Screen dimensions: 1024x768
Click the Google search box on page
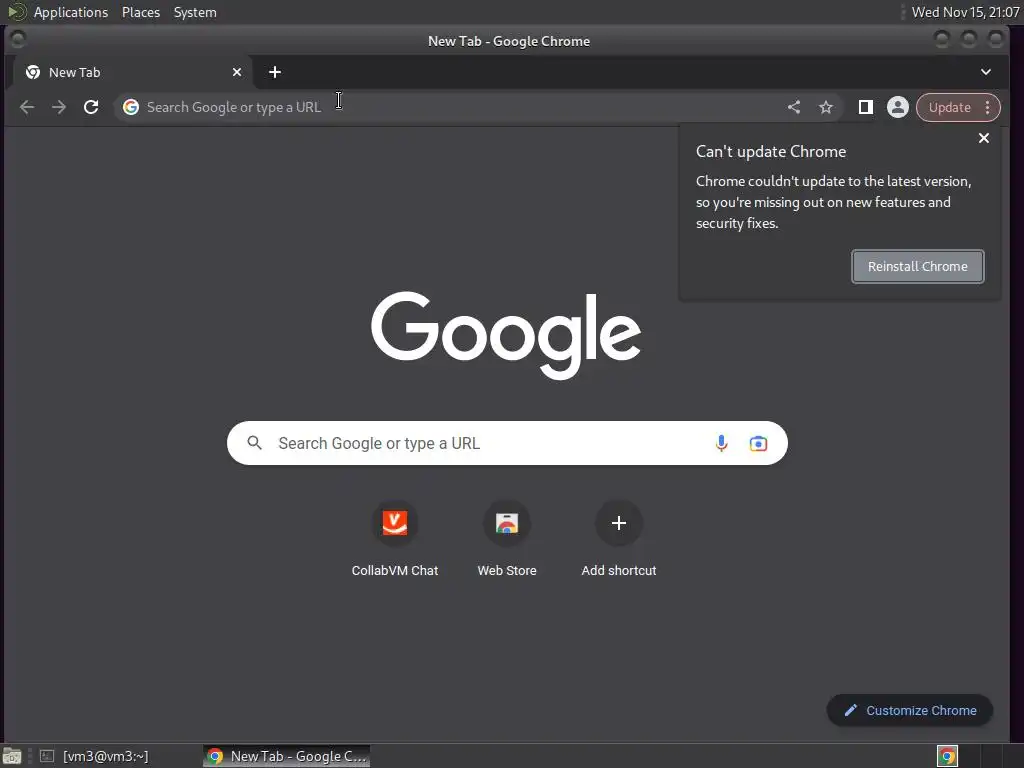click(507, 443)
